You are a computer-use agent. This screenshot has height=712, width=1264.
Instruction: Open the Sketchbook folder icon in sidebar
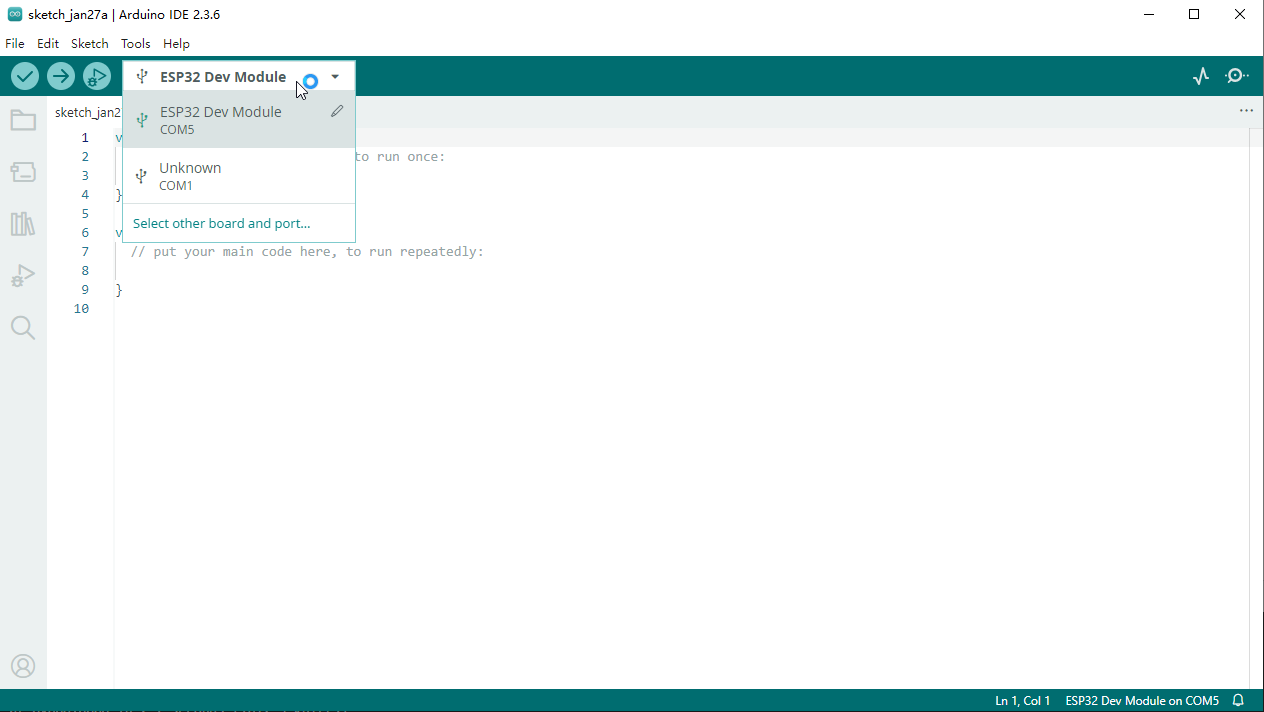[23, 121]
